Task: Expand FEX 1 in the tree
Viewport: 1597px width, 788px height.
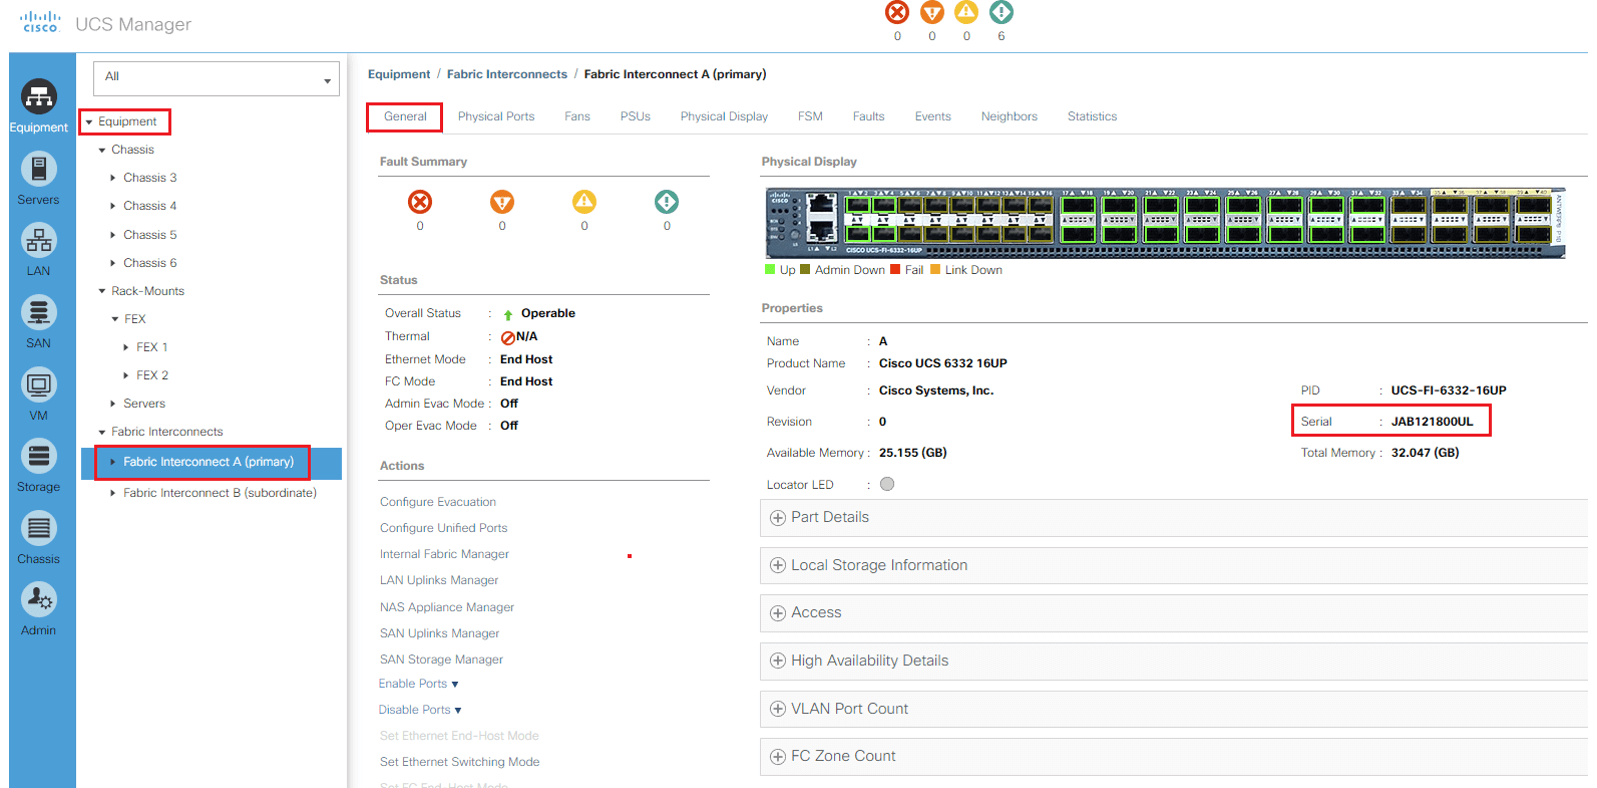Action: 126,347
